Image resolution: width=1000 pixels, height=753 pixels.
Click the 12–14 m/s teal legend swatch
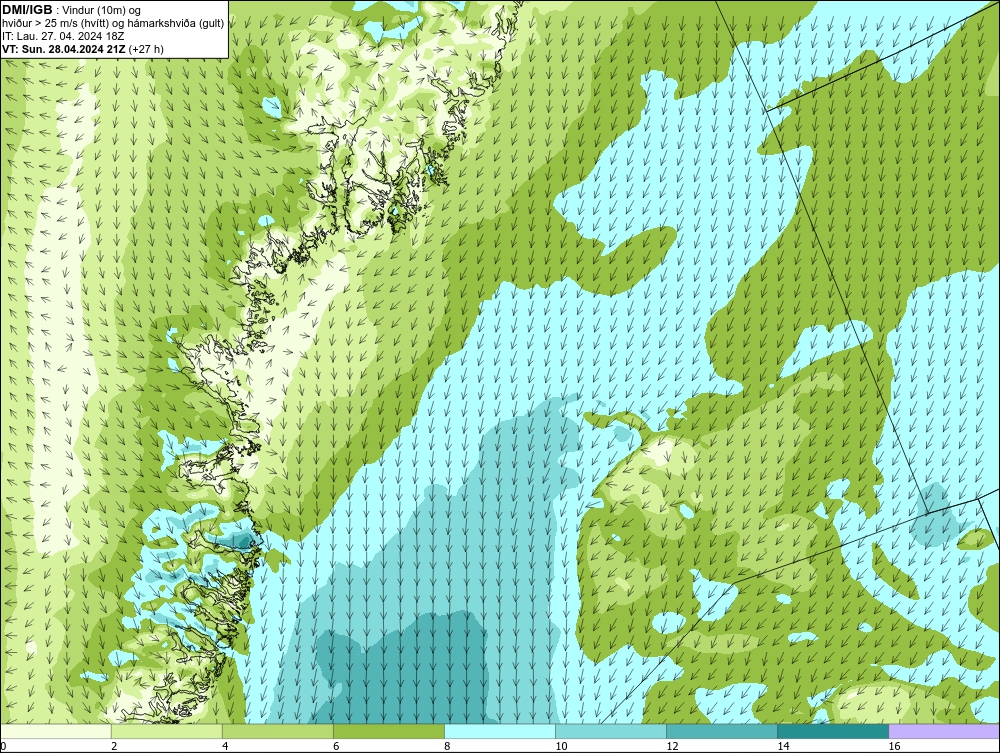(x=722, y=731)
